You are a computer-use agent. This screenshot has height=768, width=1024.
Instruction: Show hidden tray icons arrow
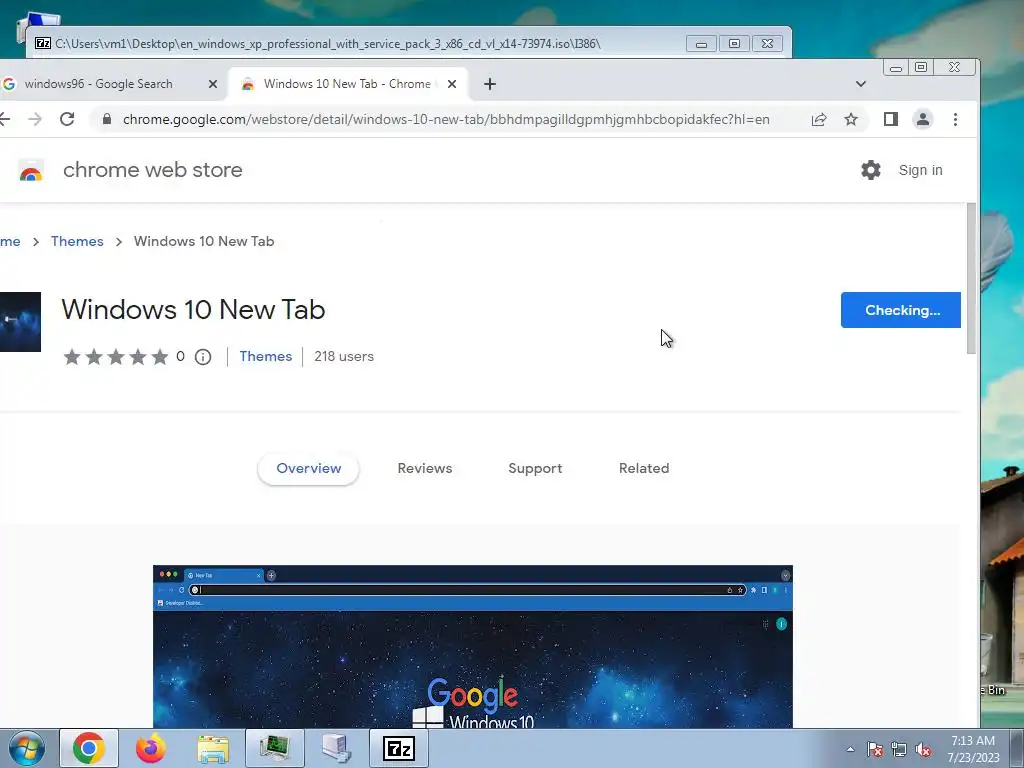(x=850, y=749)
